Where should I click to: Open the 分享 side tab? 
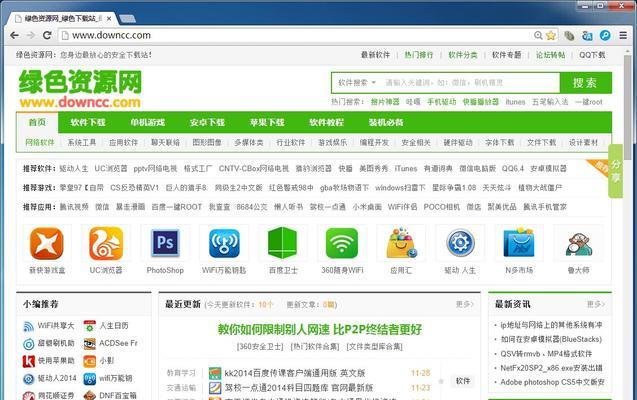pos(615,171)
